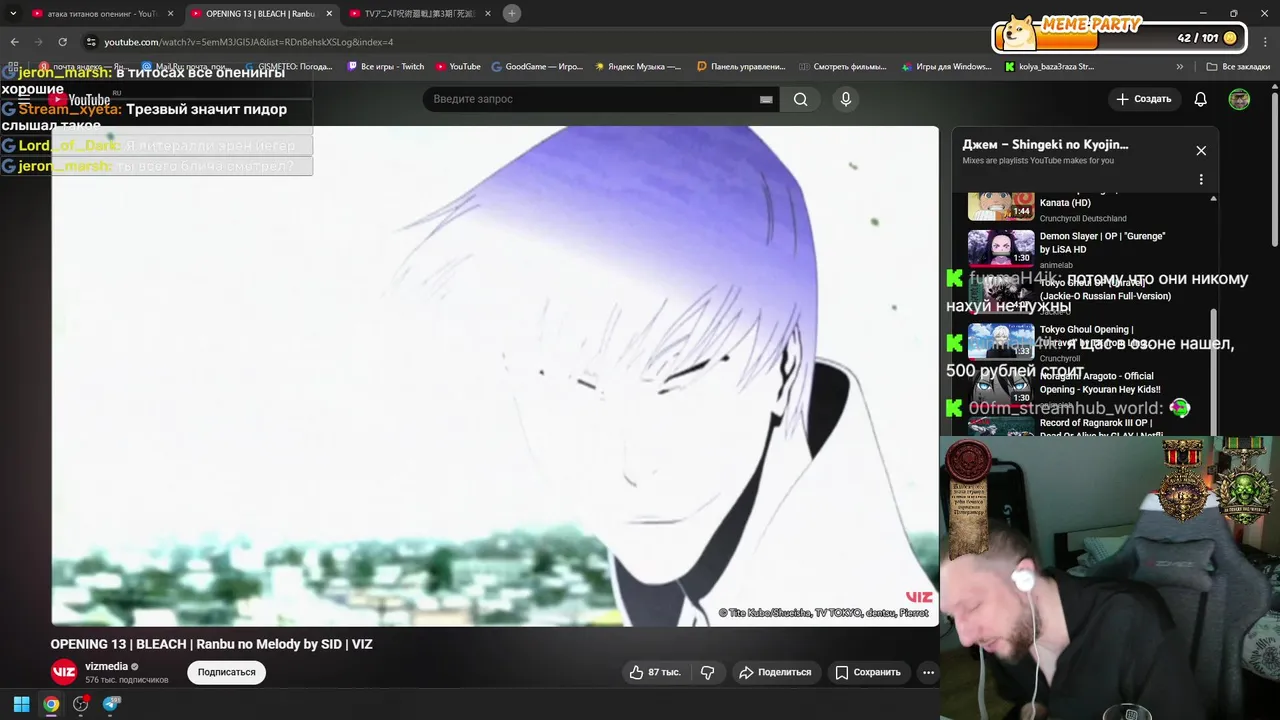Open the Все игры - Twitch bookmark

385,67
